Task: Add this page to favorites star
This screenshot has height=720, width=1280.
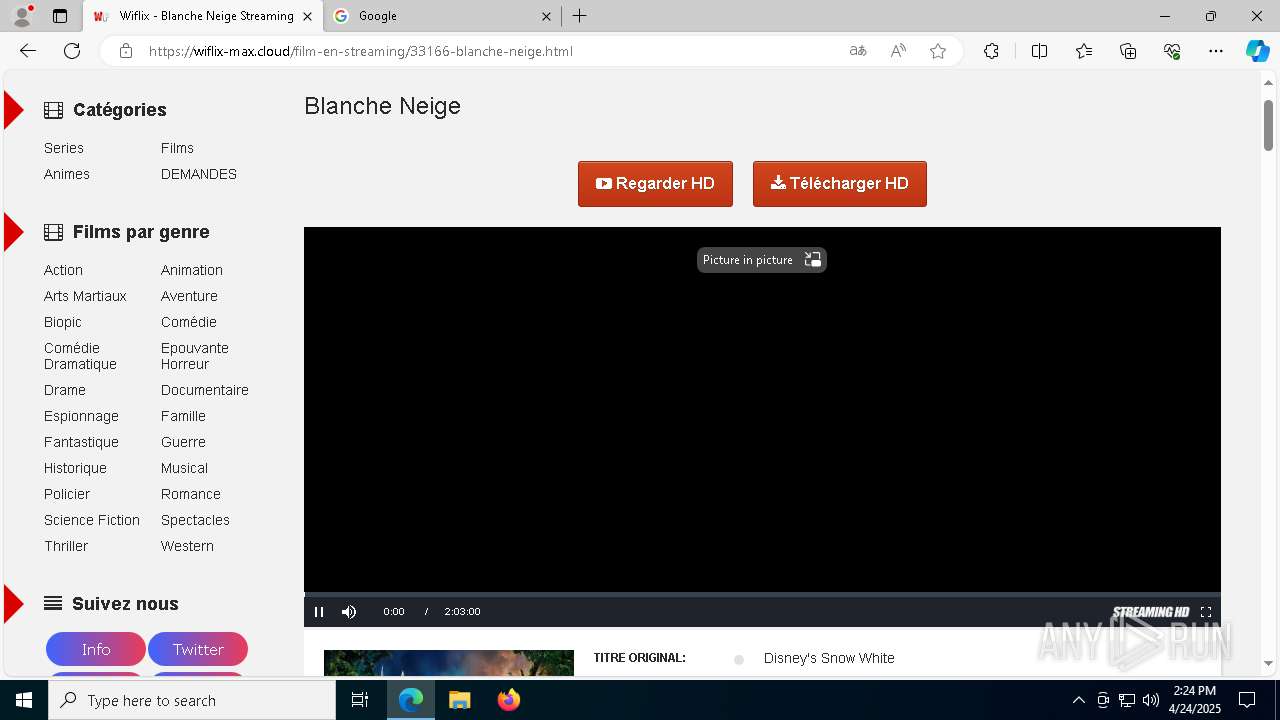Action: coord(938,51)
